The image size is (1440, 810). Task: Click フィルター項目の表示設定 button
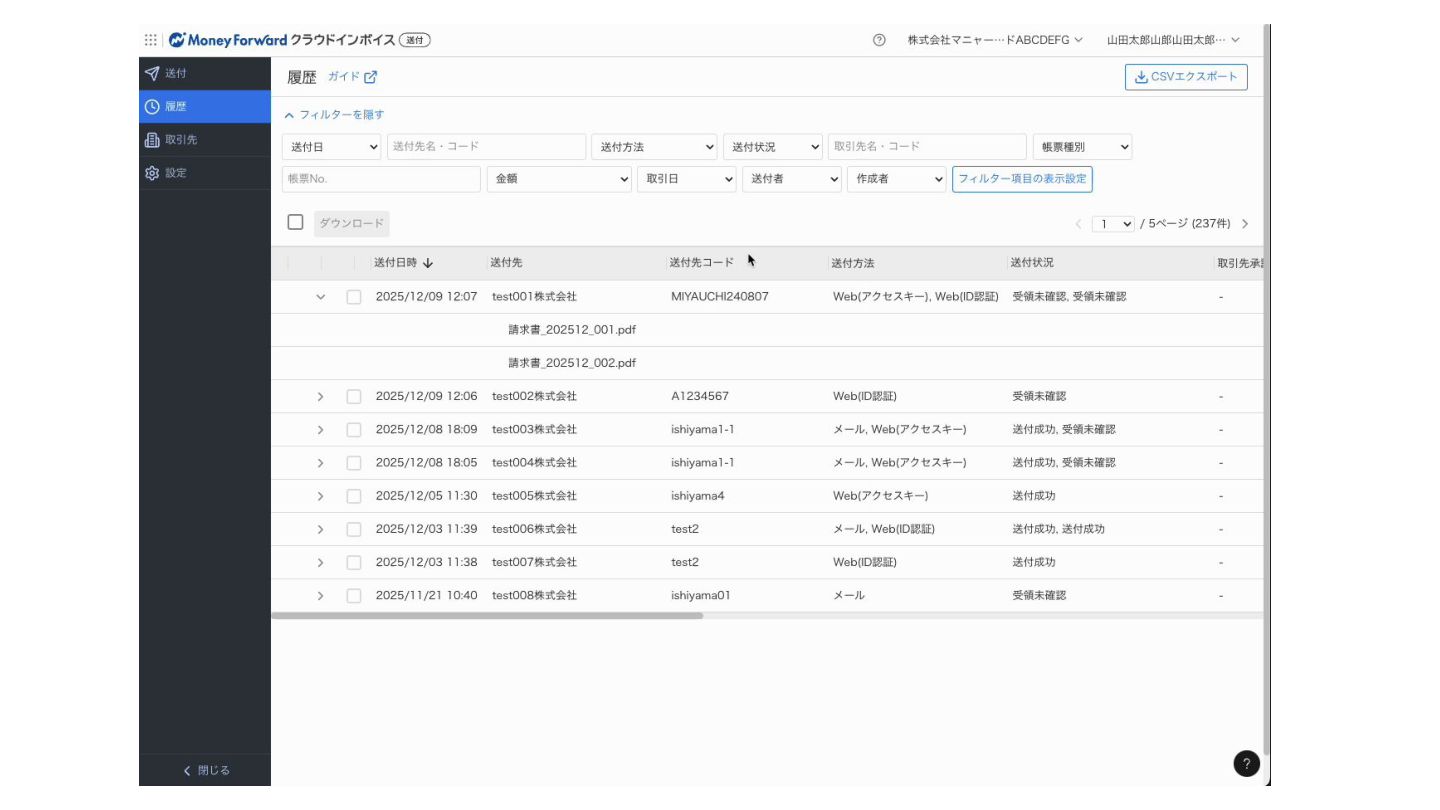coord(1022,179)
